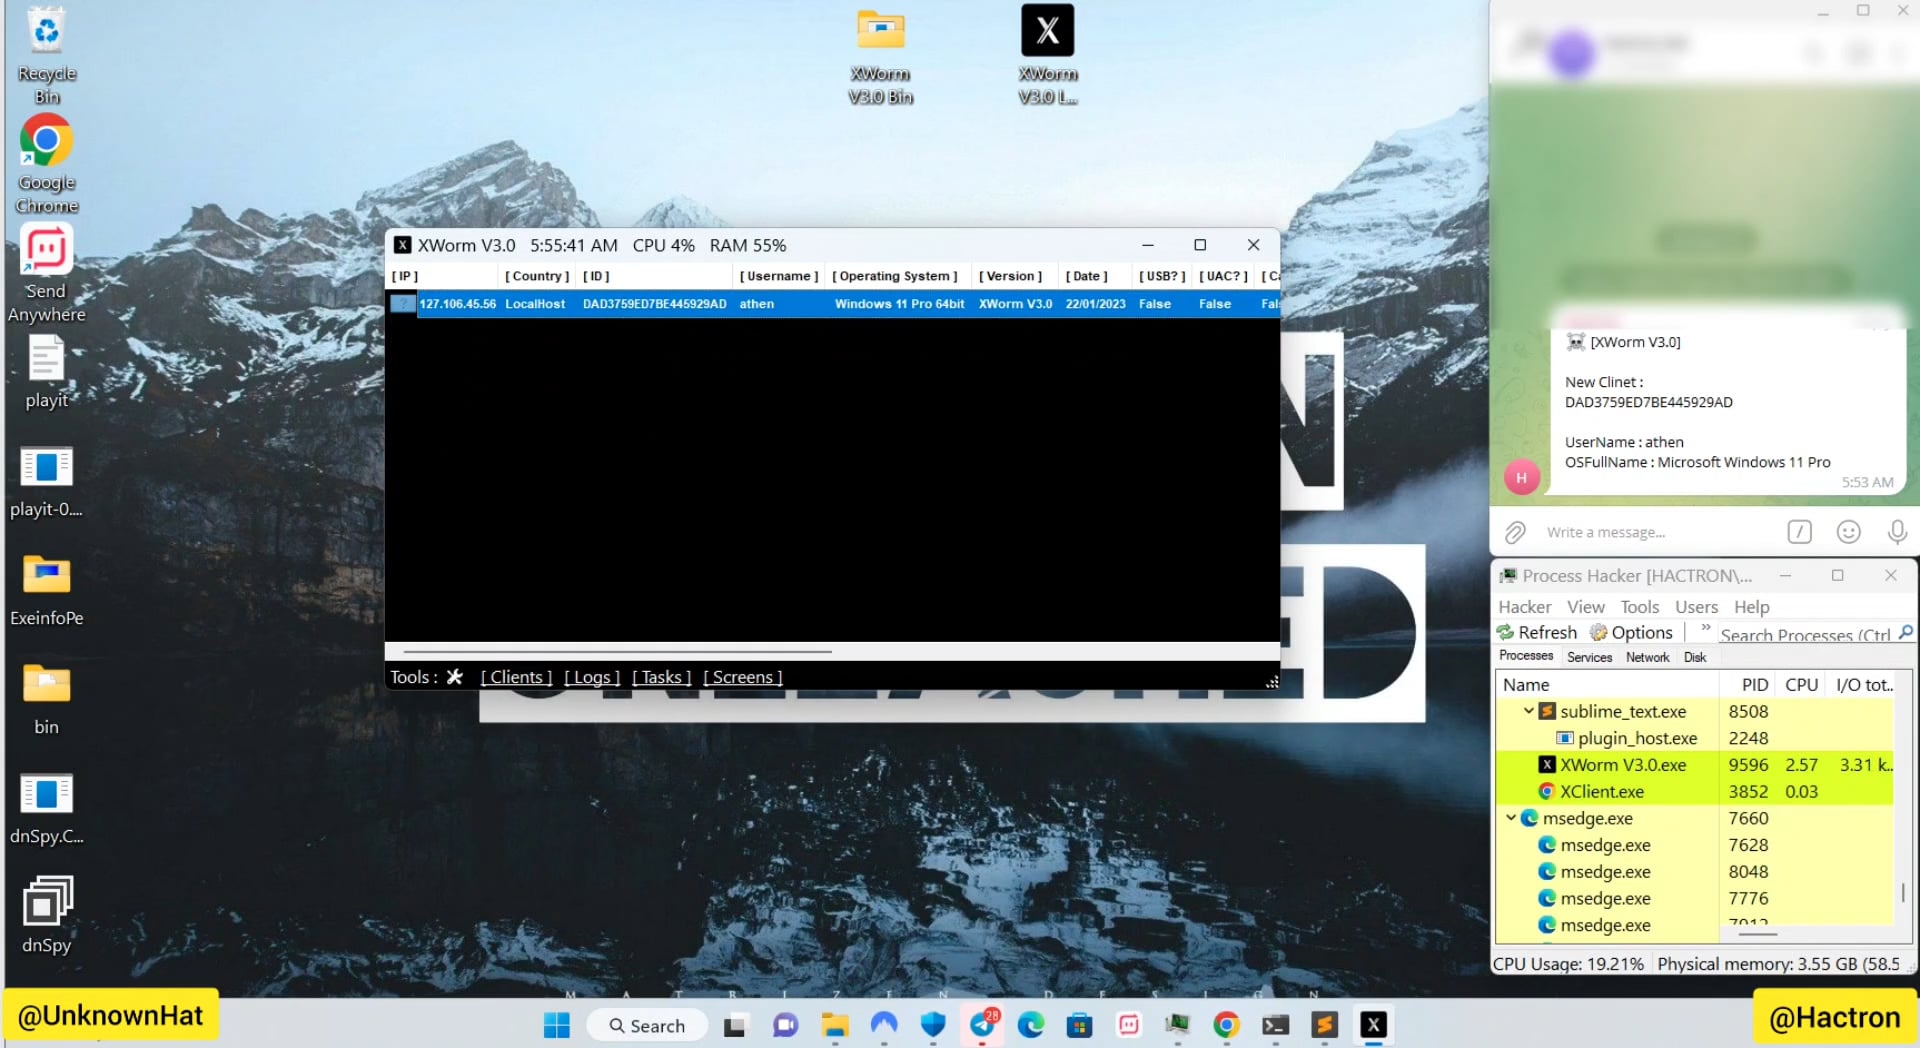Image resolution: width=1920 pixels, height=1048 pixels.
Task: View XWorm connection Logs
Action: click(592, 677)
